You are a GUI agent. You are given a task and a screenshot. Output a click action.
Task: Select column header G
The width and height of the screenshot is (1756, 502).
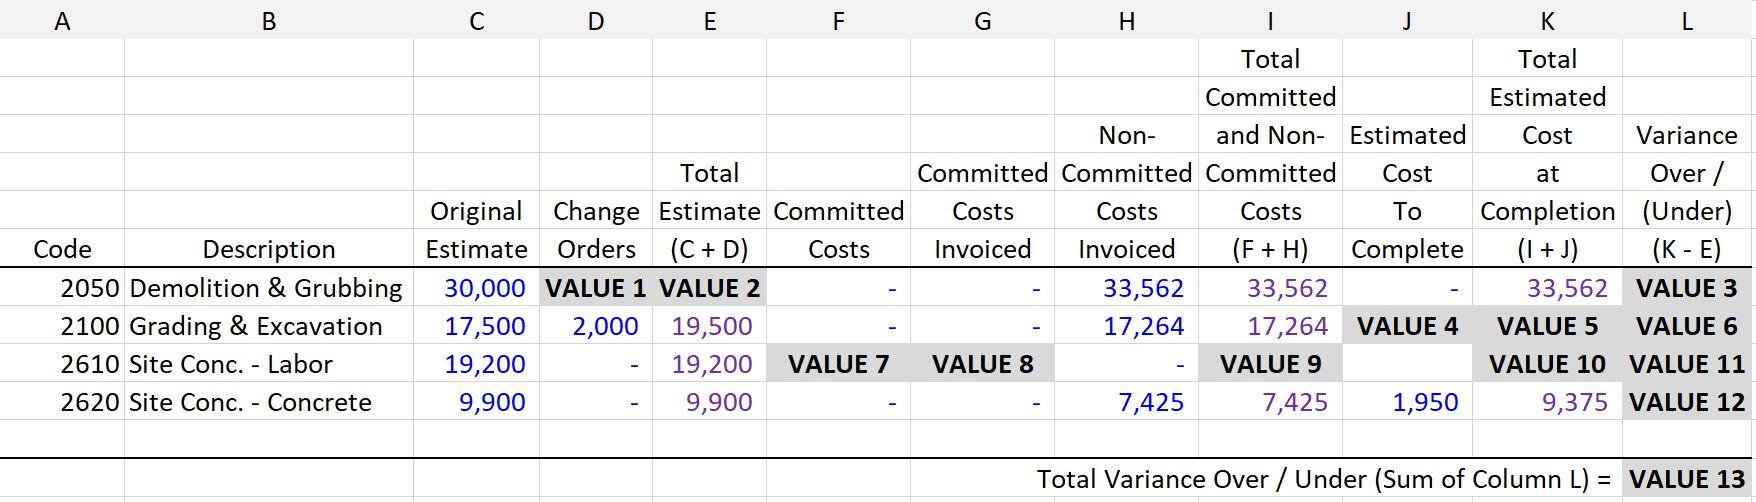click(x=982, y=20)
